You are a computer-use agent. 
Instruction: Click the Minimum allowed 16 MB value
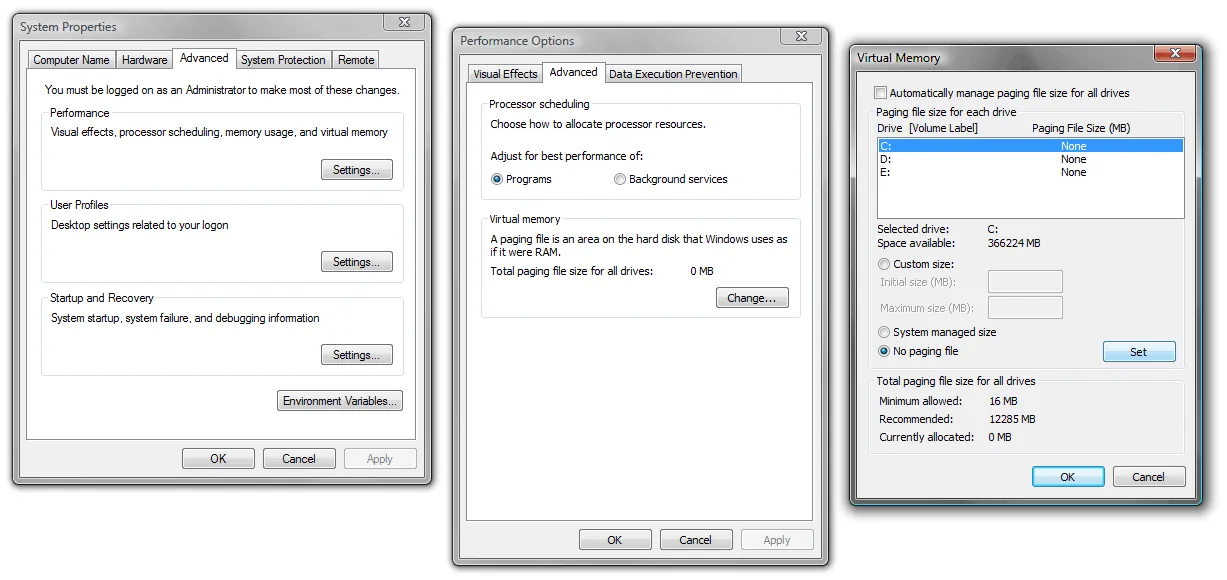tap(1002, 401)
